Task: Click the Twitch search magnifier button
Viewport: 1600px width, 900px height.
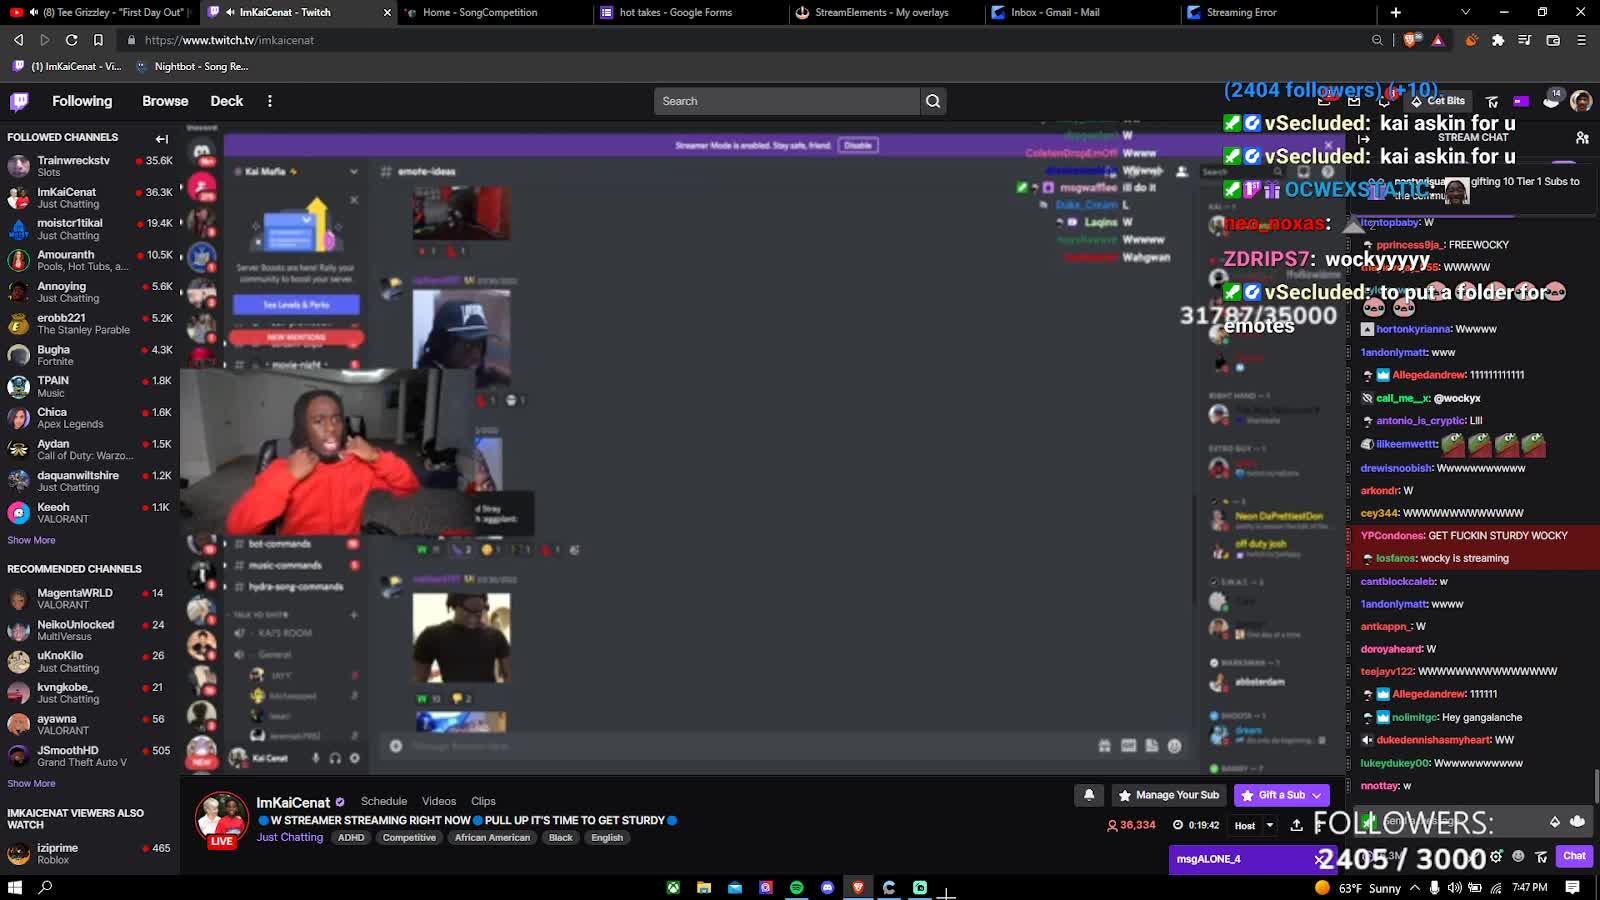Action: coord(933,101)
